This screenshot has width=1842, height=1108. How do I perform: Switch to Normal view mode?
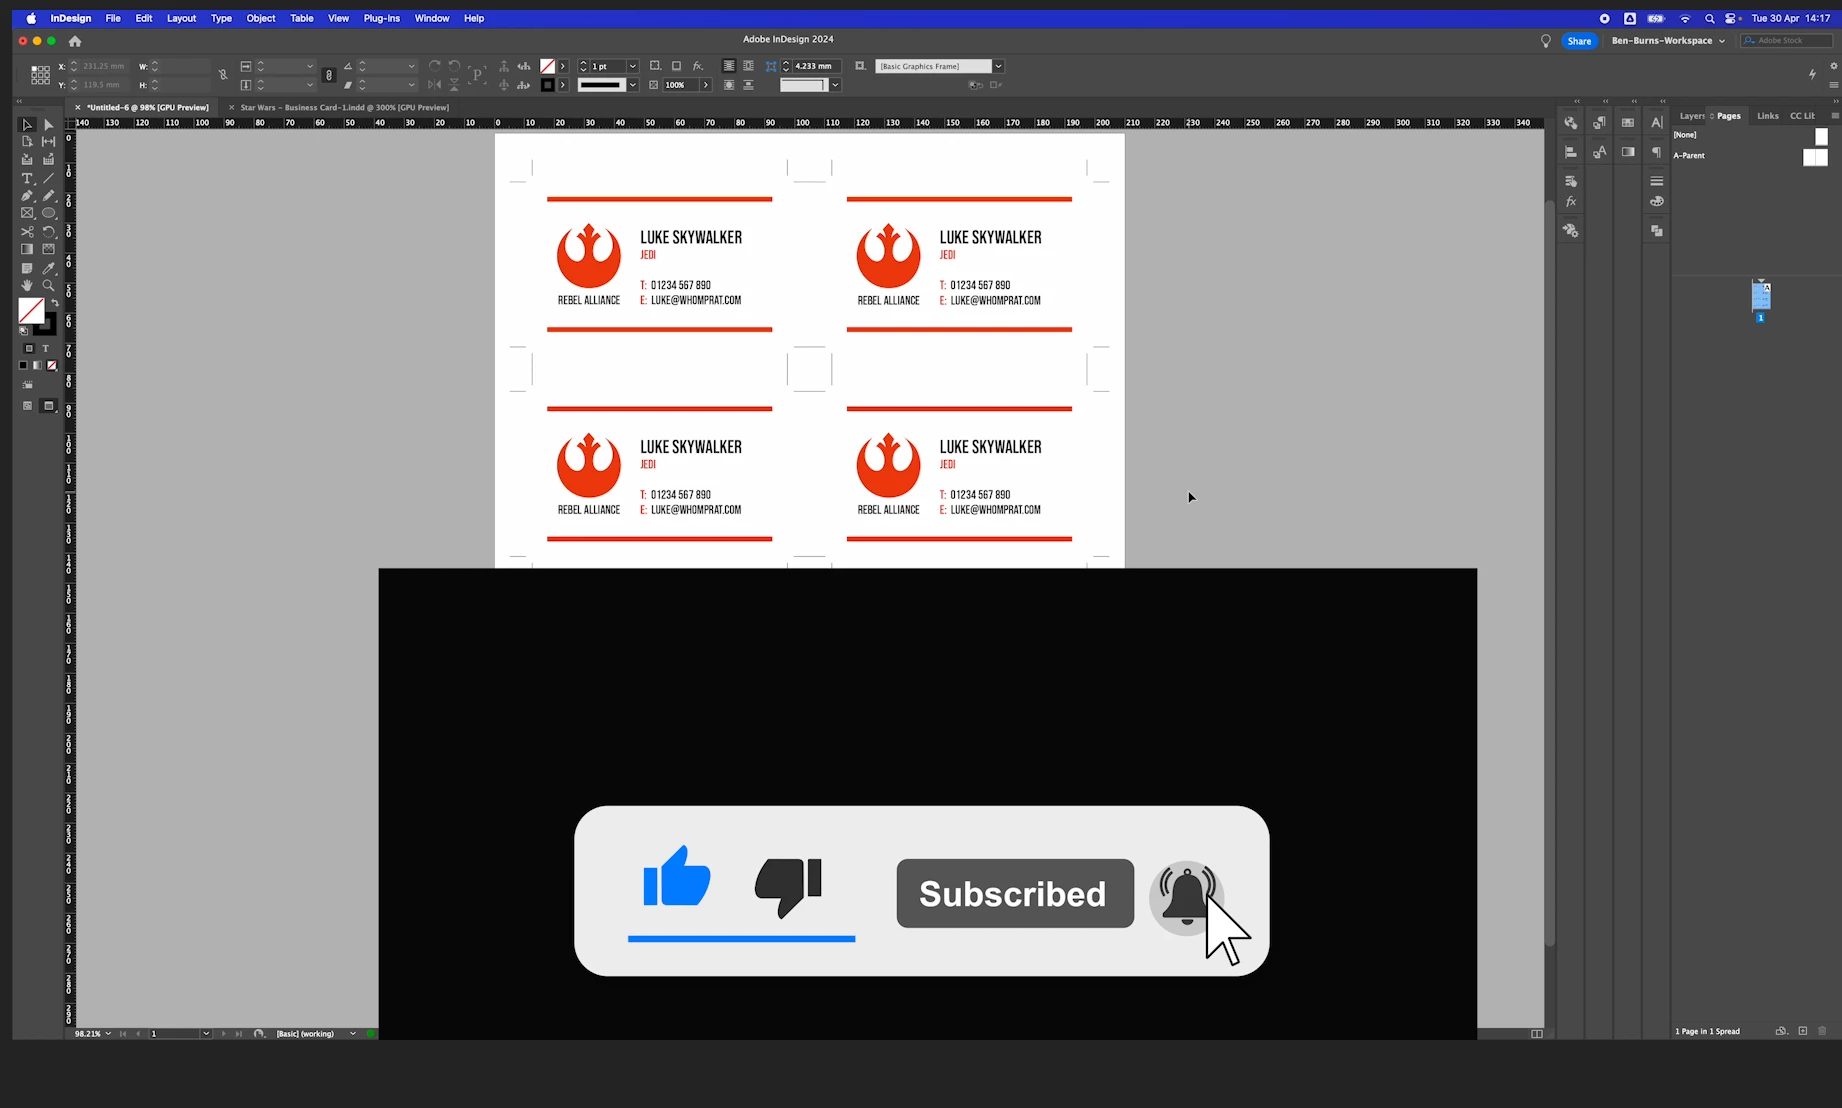tap(27, 406)
